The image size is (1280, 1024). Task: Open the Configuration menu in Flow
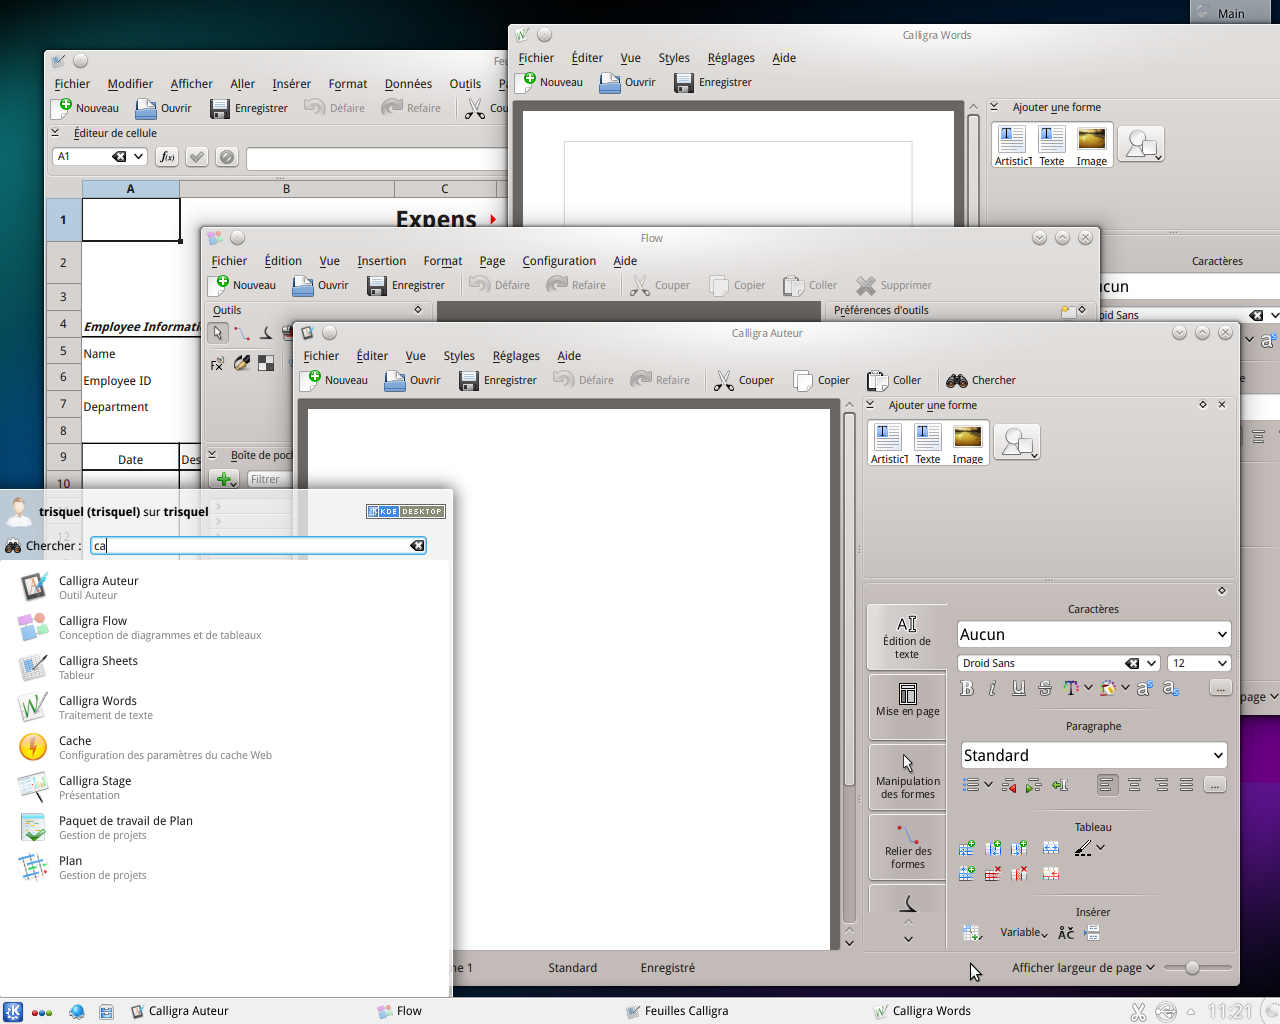pos(559,261)
